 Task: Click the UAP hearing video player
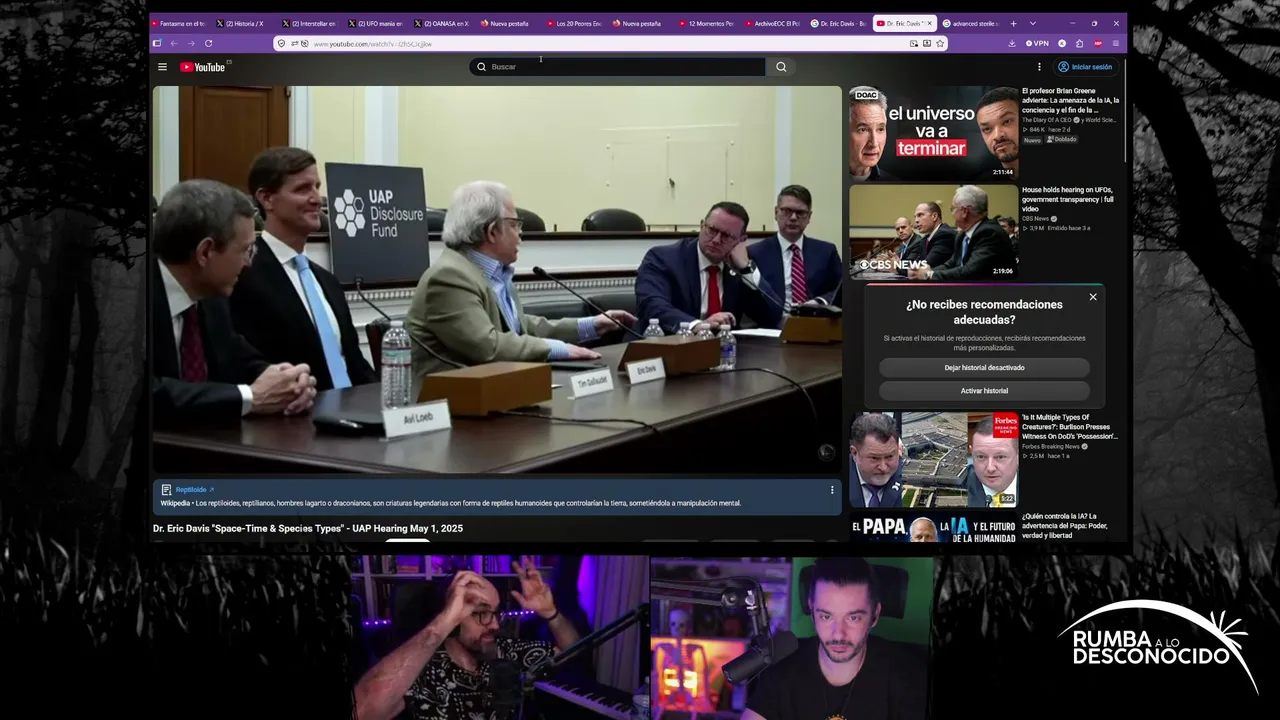tap(497, 279)
